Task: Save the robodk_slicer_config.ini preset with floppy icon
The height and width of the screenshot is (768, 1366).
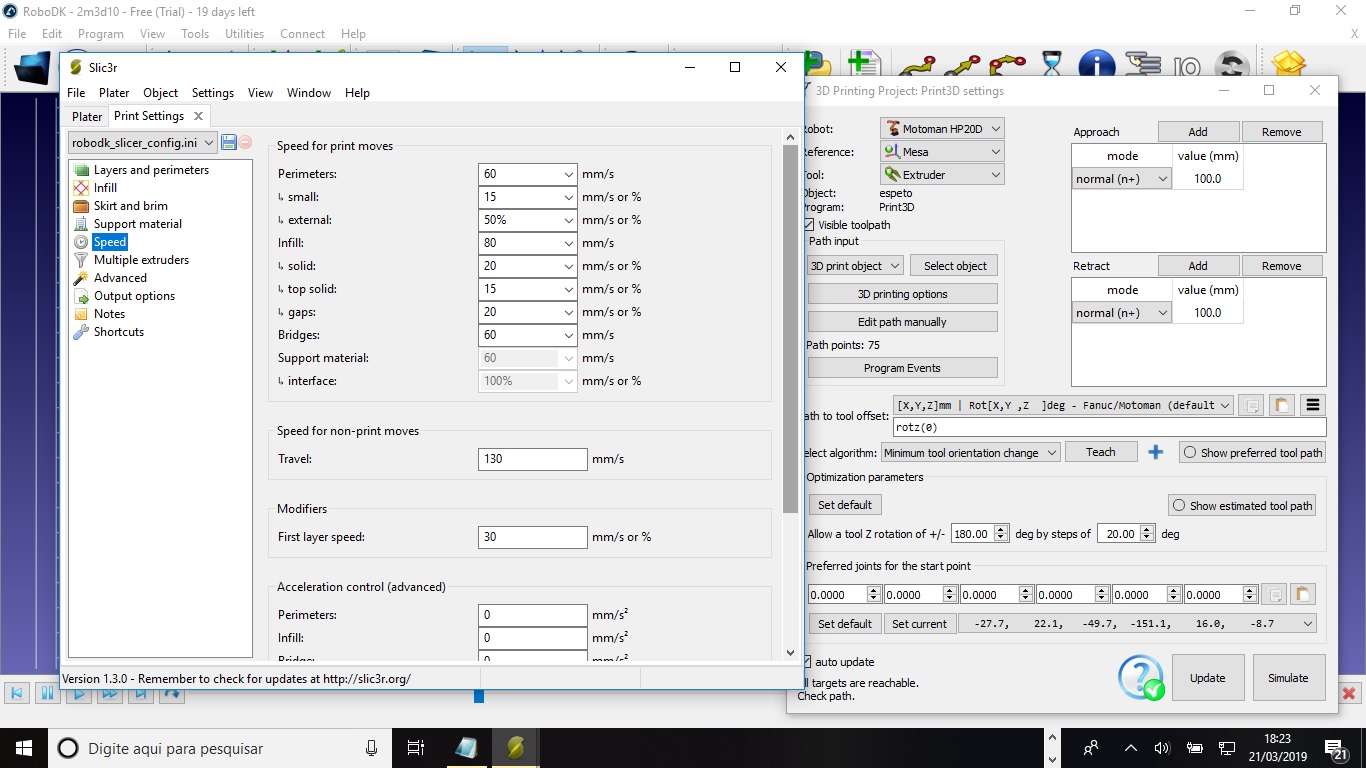Action: pos(229,143)
